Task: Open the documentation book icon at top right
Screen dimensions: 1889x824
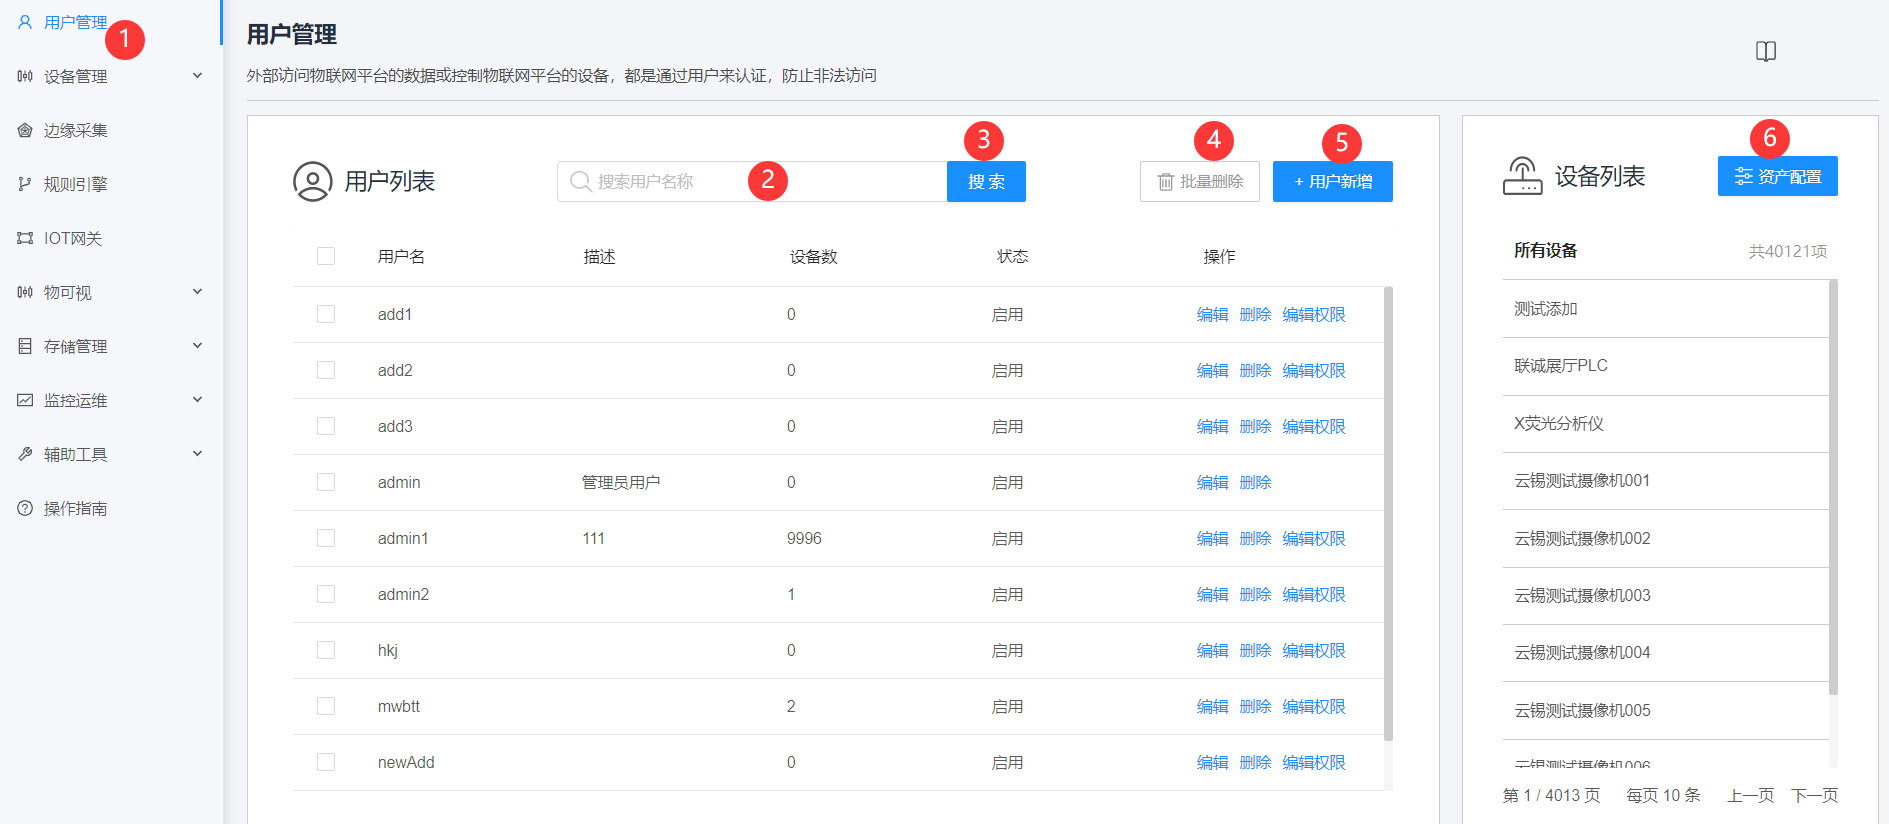Action: coord(1766,51)
